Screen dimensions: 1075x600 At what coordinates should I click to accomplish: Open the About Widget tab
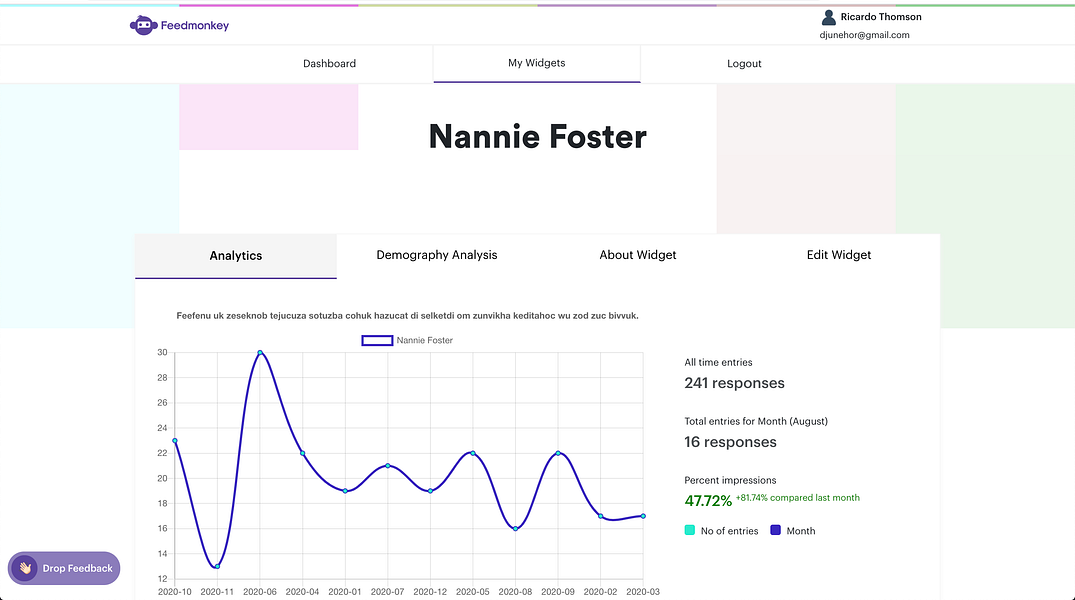(x=638, y=255)
